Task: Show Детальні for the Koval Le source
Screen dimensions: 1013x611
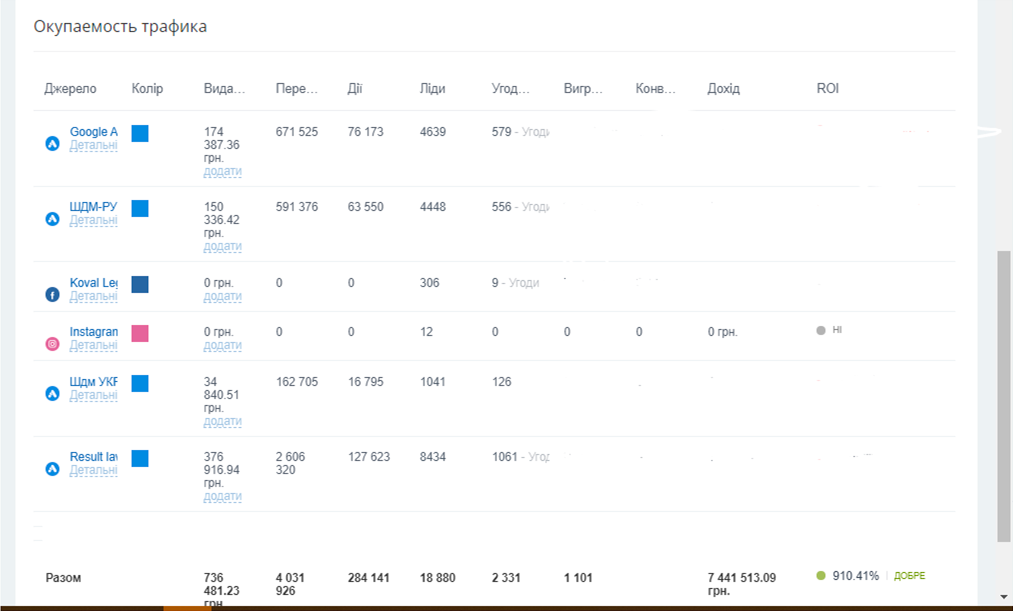Action: [x=93, y=296]
